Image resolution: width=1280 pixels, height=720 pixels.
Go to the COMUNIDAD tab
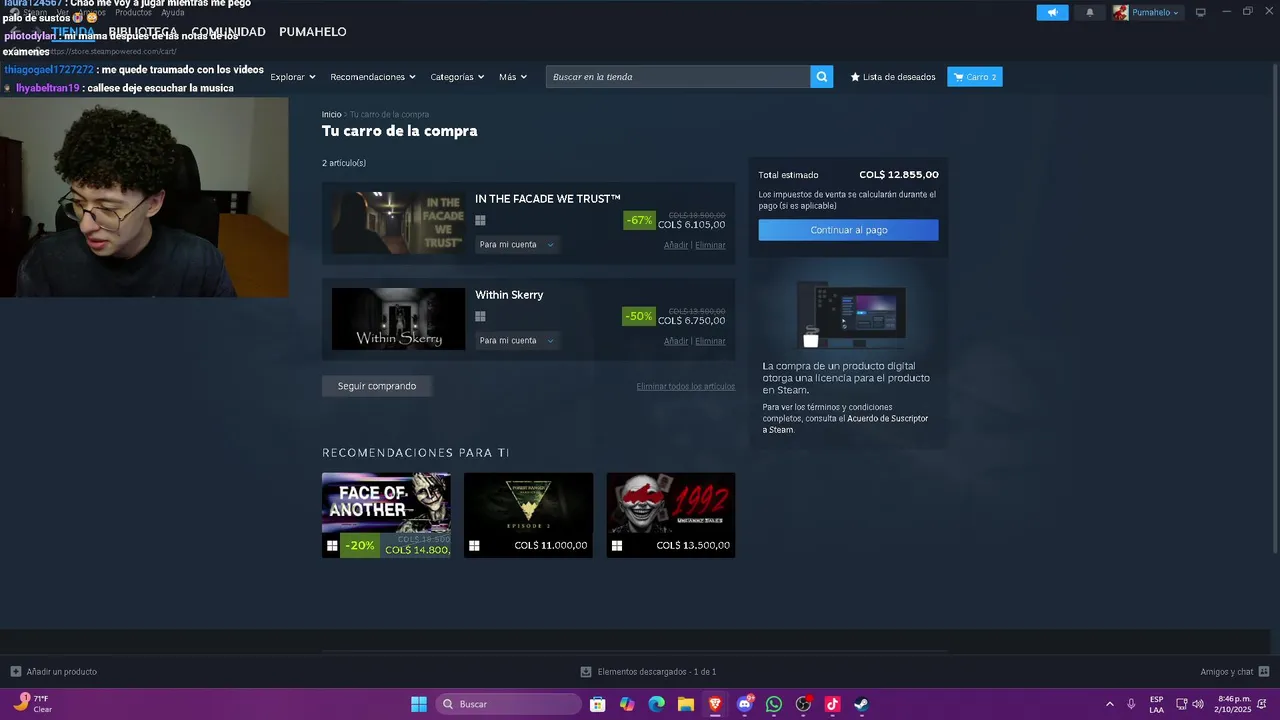(x=229, y=32)
